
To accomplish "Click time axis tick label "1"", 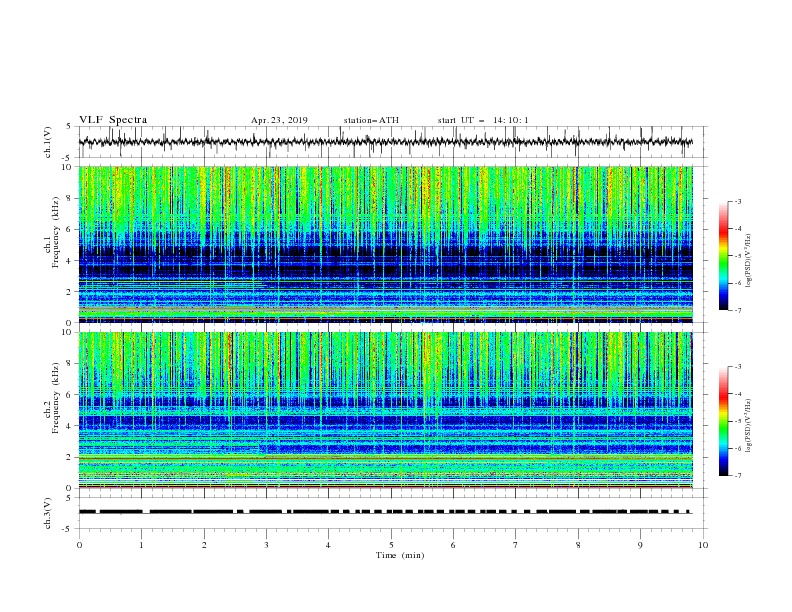I will (x=141, y=545).
